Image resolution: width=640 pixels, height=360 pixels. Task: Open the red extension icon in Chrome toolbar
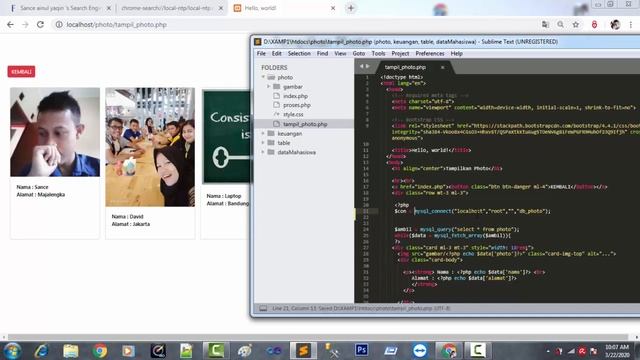pyautogui.click(x=594, y=24)
